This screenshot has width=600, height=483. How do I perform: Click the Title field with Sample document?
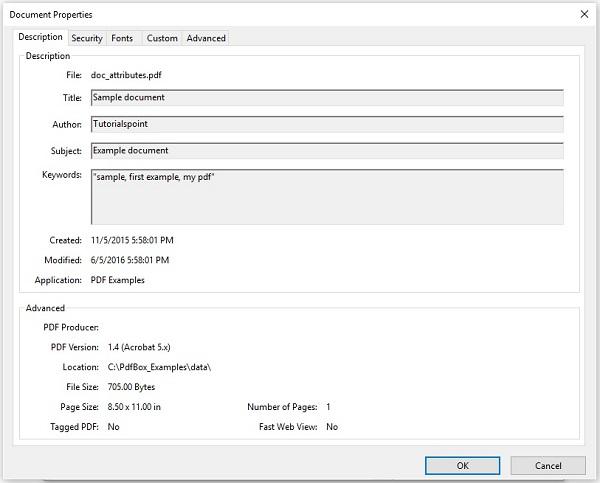[x=326, y=98]
